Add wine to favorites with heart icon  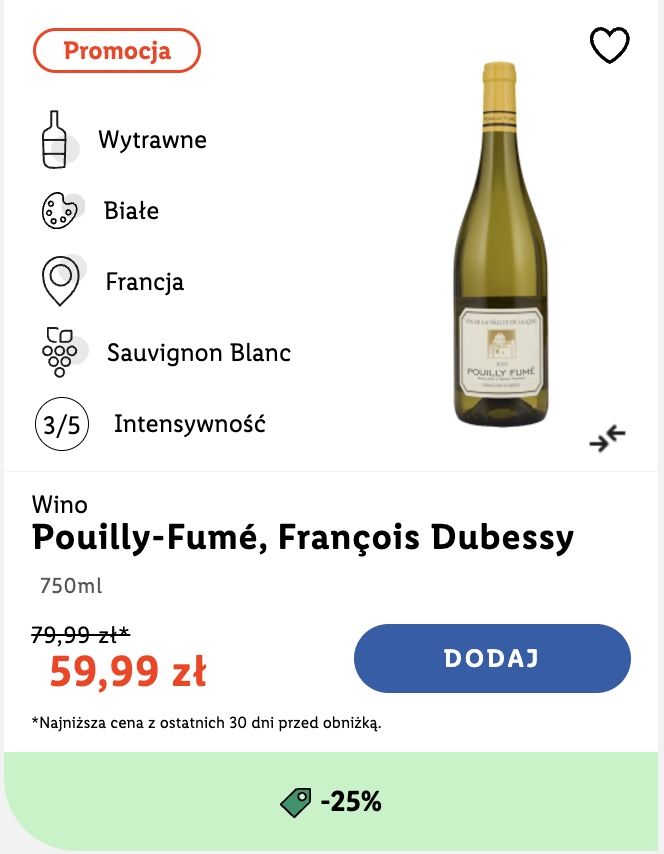point(610,45)
